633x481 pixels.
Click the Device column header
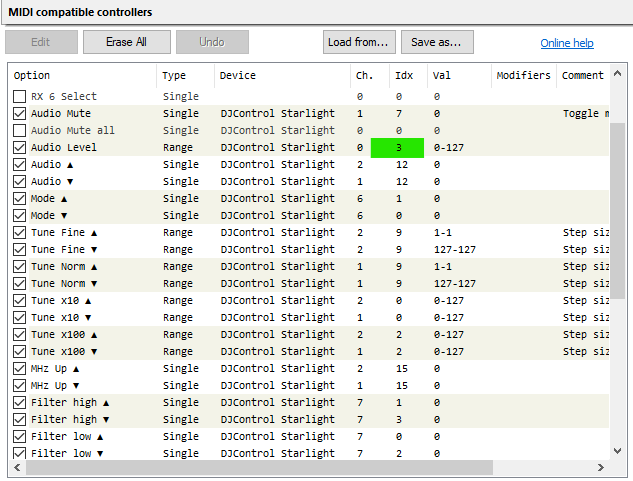280,76
